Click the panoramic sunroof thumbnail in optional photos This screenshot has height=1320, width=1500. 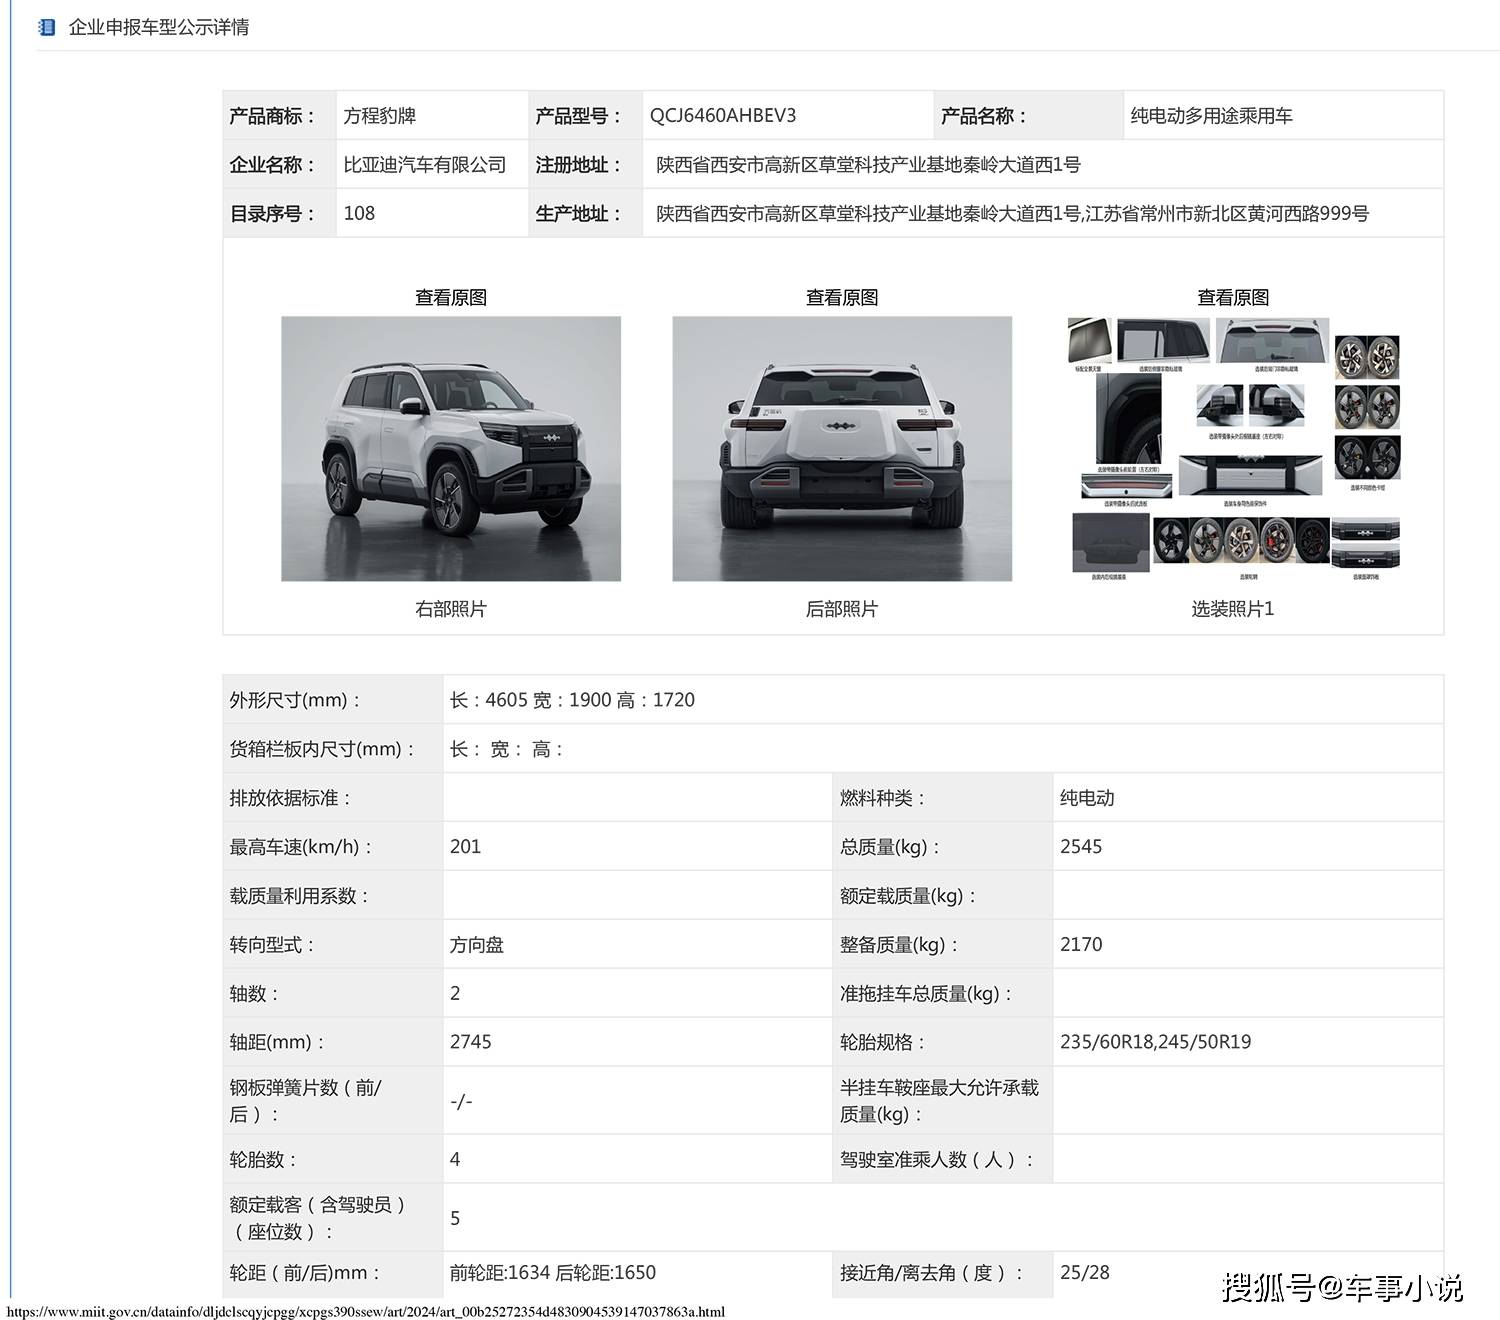coord(1090,340)
